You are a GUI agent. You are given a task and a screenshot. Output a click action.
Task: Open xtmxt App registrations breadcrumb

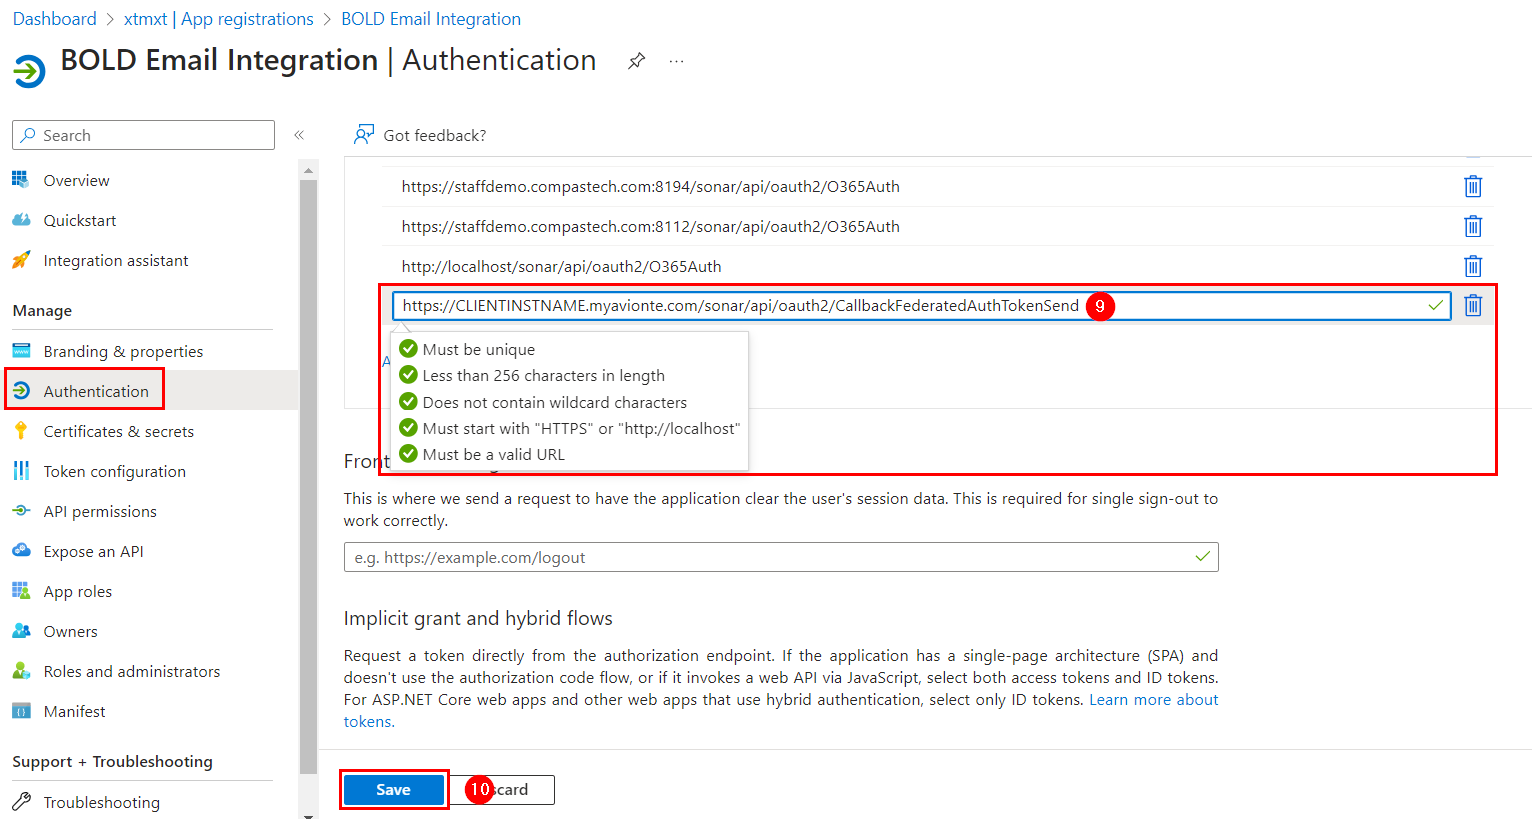(x=219, y=19)
